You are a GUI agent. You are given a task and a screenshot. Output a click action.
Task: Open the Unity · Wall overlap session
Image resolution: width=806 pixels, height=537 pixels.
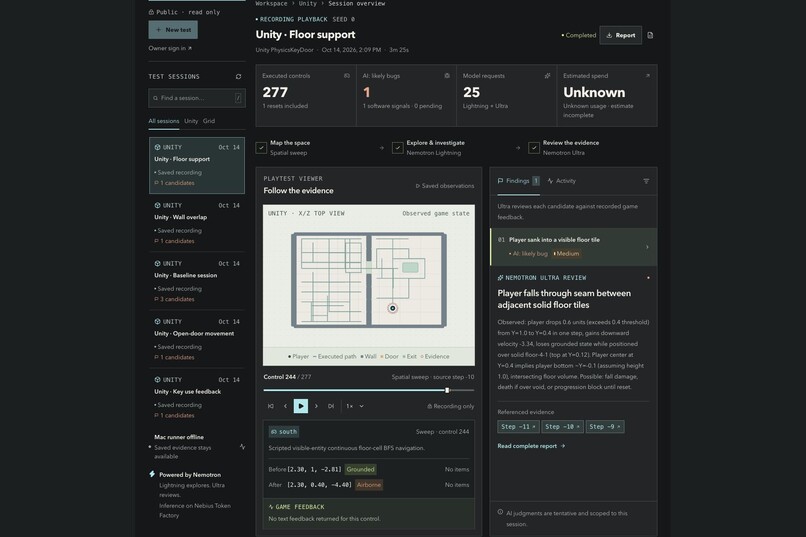[197, 223]
